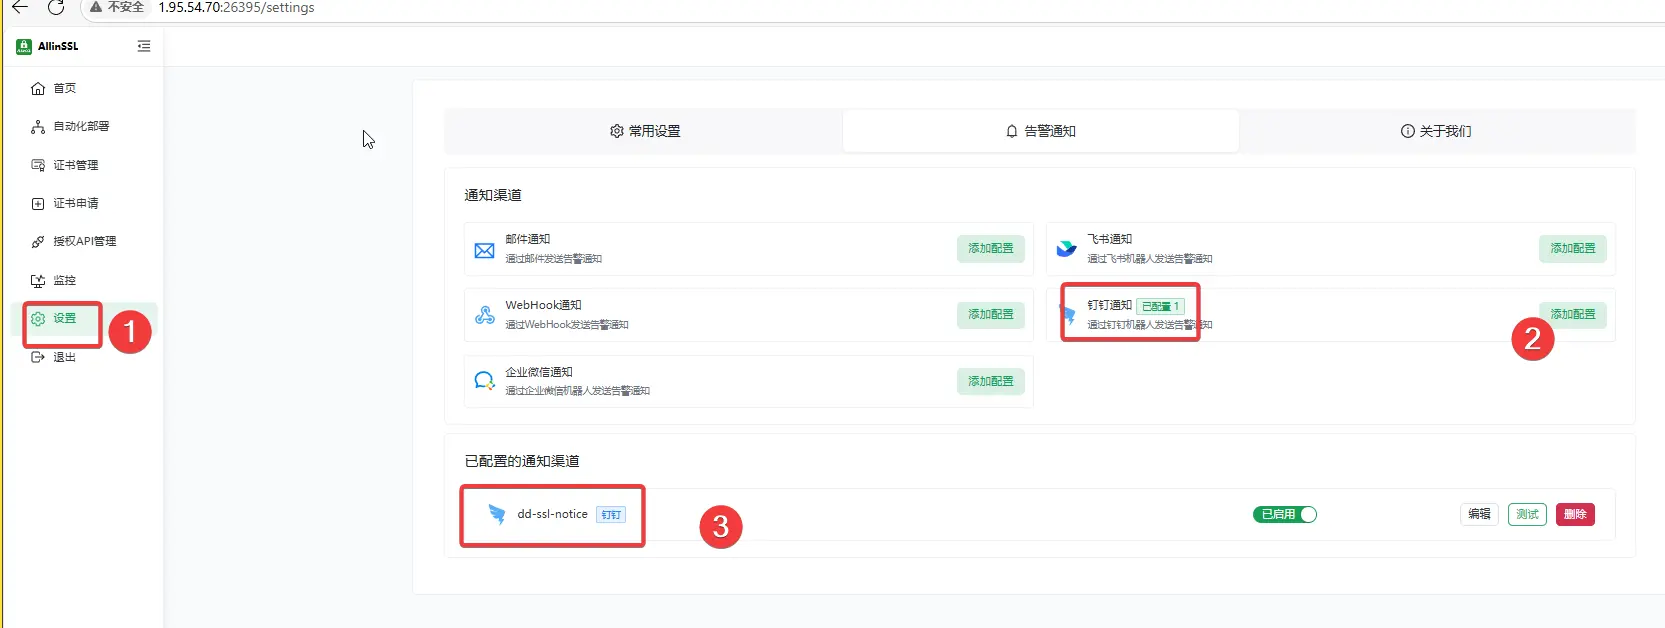
Task: Add configuration for email notification
Action: [x=990, y=248]
